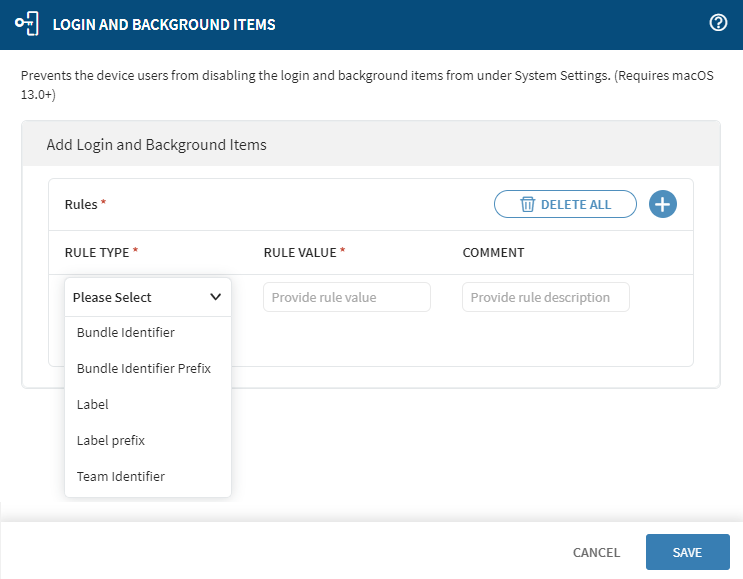Screen dimensions: 743x579
Task: Click the Please Select rule type dropdown
Action: click(148, 297)
